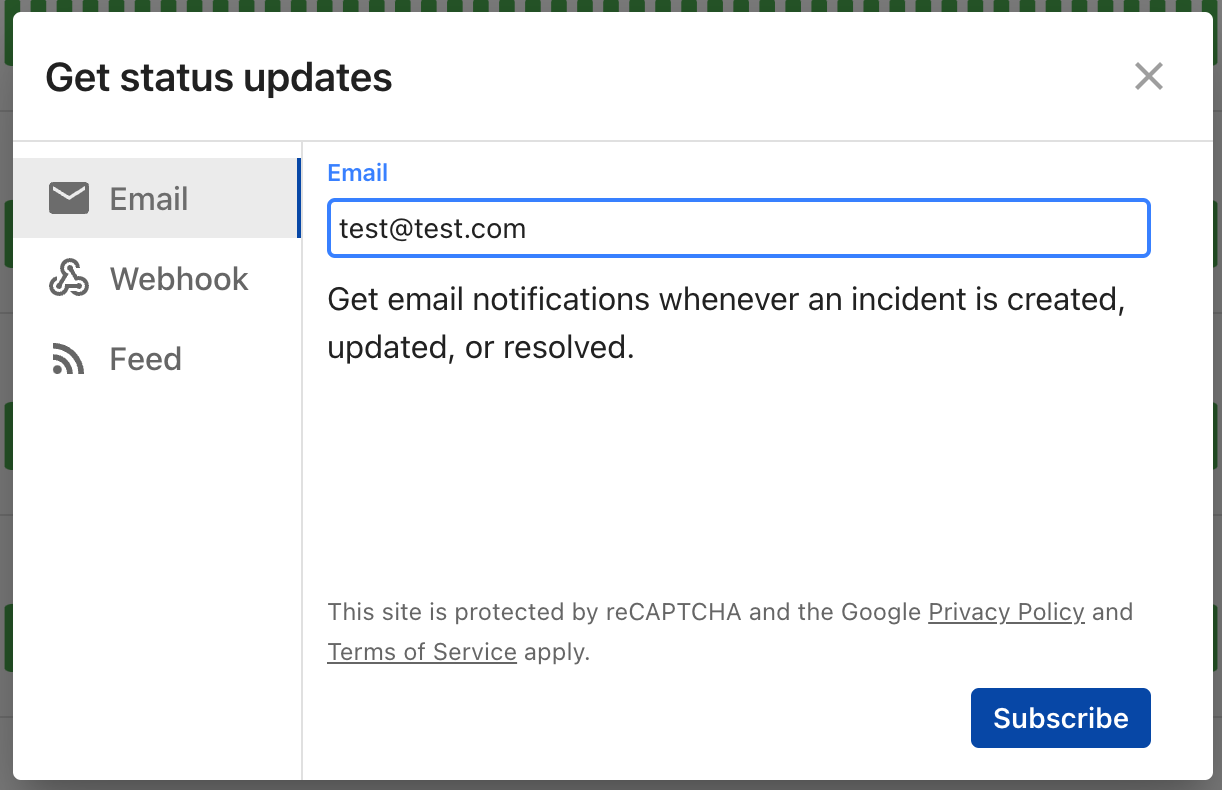
Task: Click the Webhook knot icon
Action: point(69,278)
